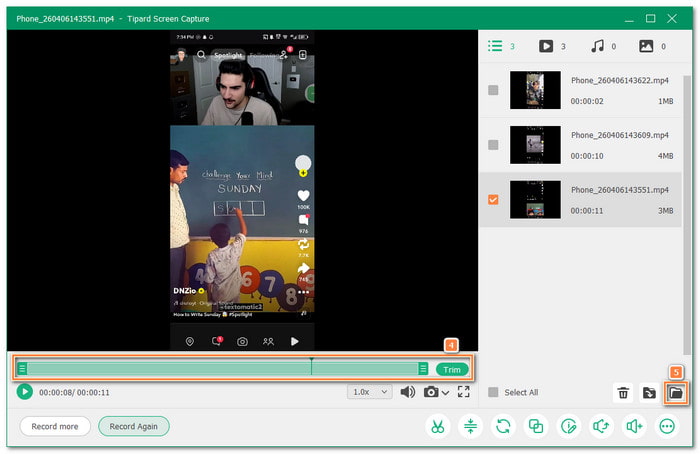The image size is (700, 454).
Task: Toggle the Select All checkbox
Action: coord(493,392)
